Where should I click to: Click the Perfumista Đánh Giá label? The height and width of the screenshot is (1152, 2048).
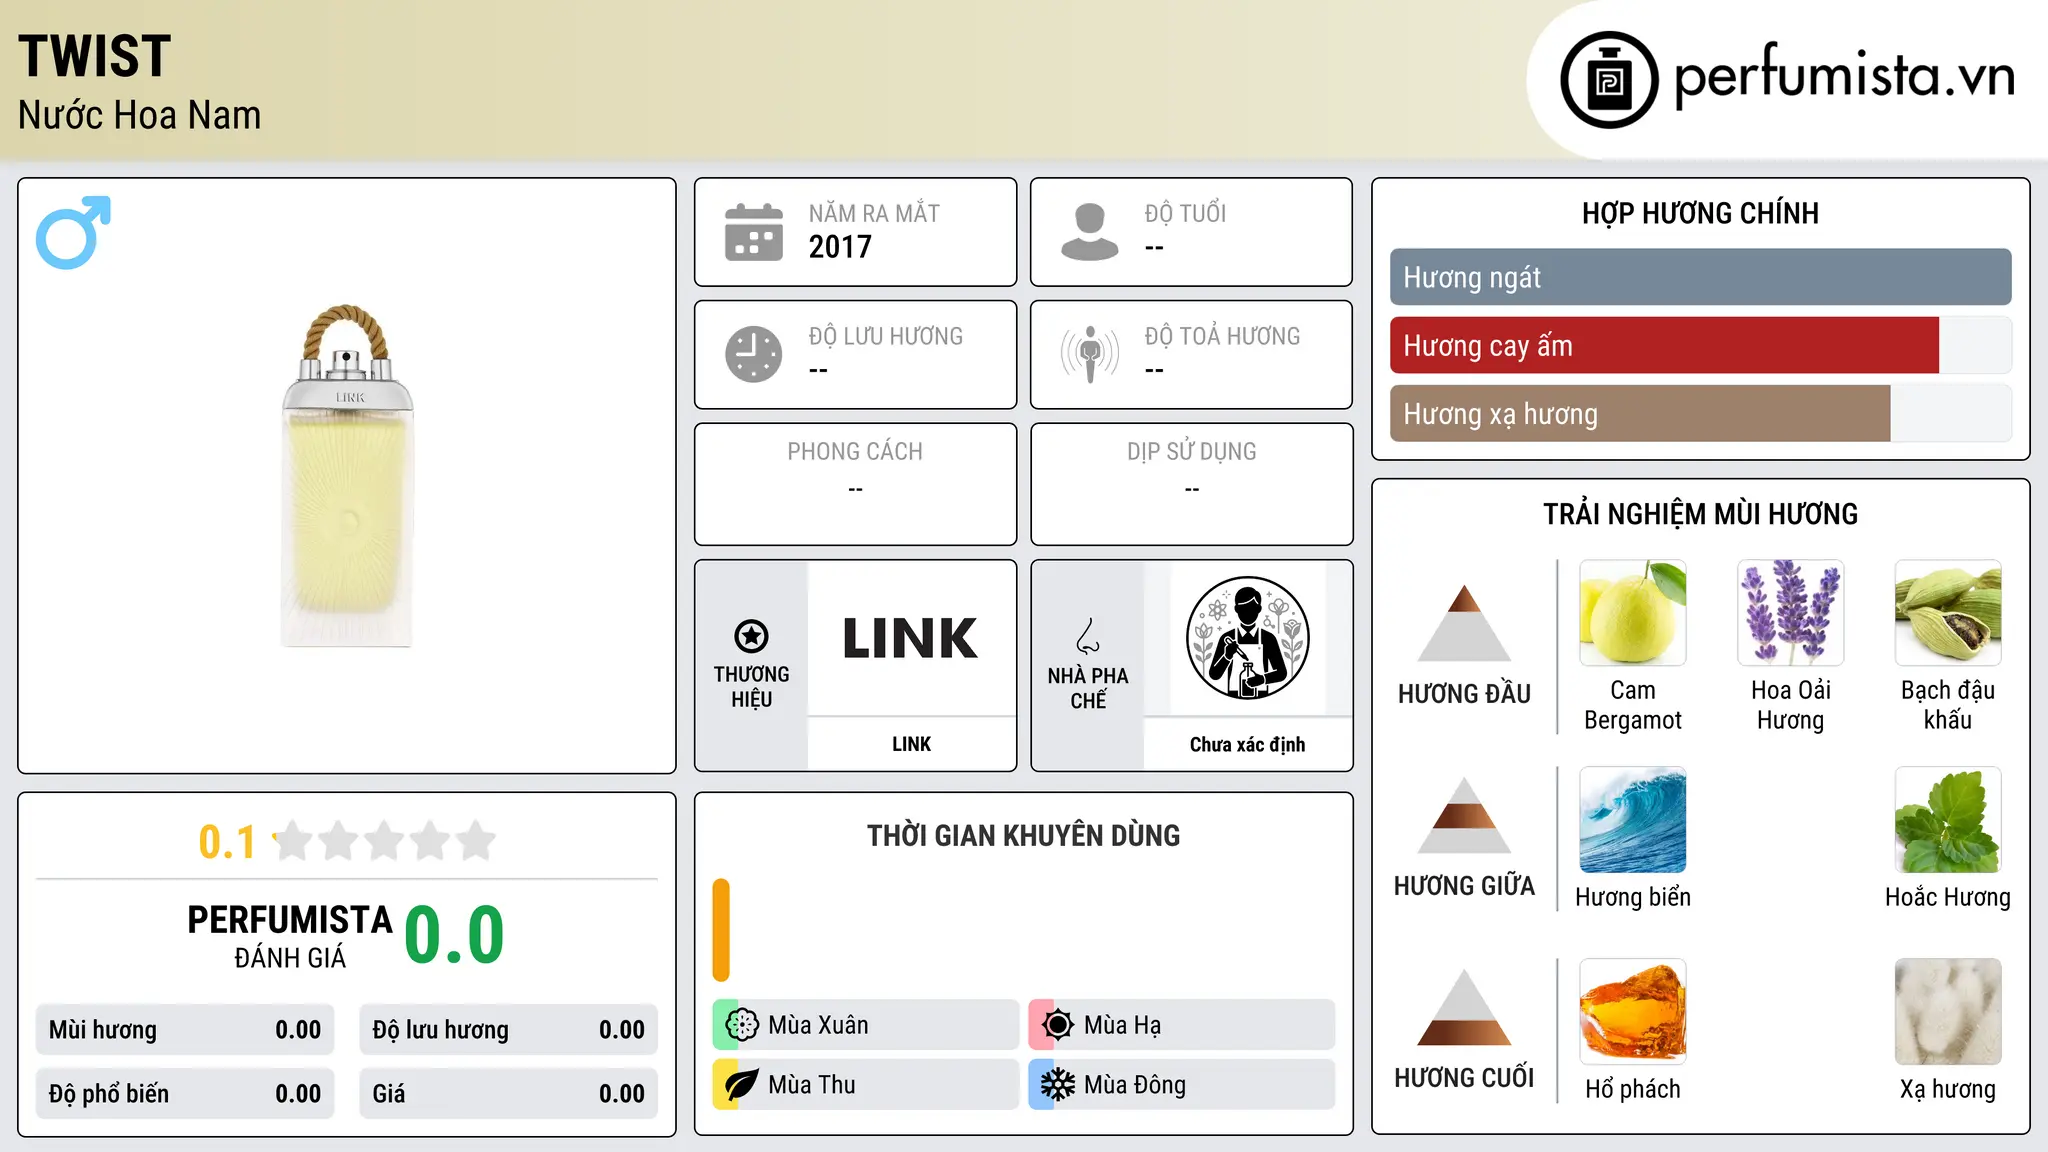[290, 936]
